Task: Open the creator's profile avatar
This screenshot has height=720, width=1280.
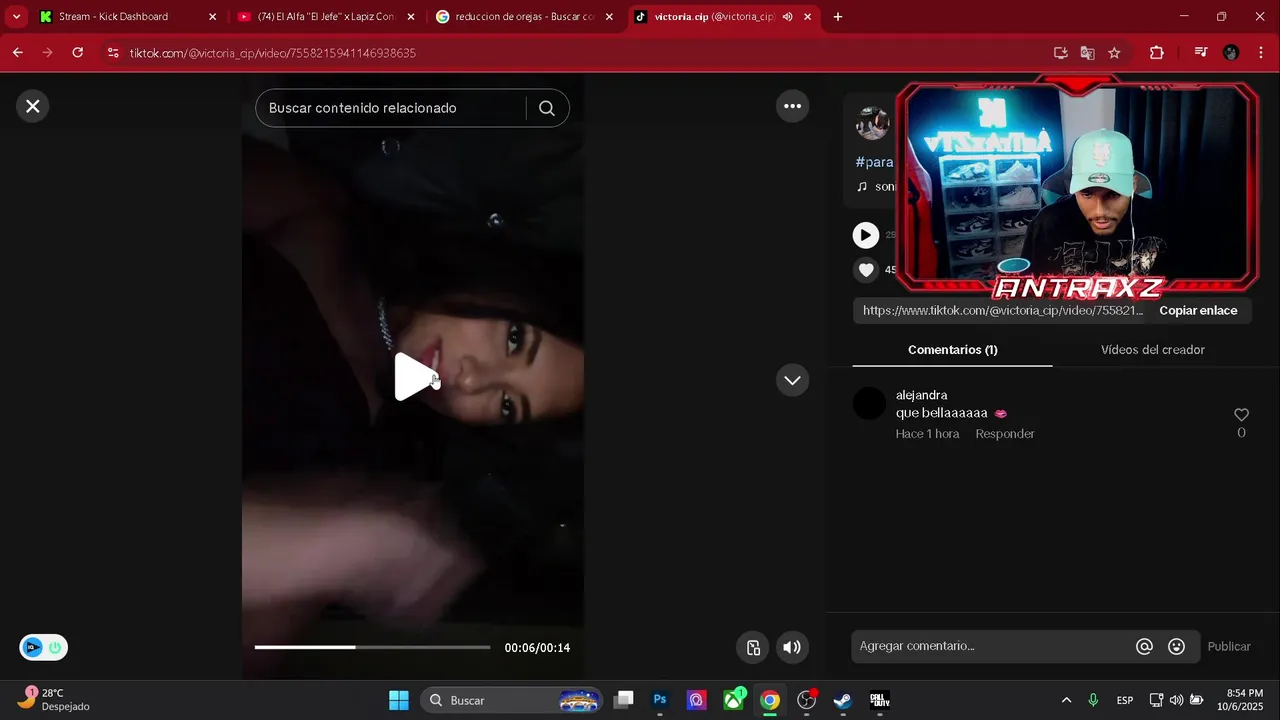Action: 872,124
